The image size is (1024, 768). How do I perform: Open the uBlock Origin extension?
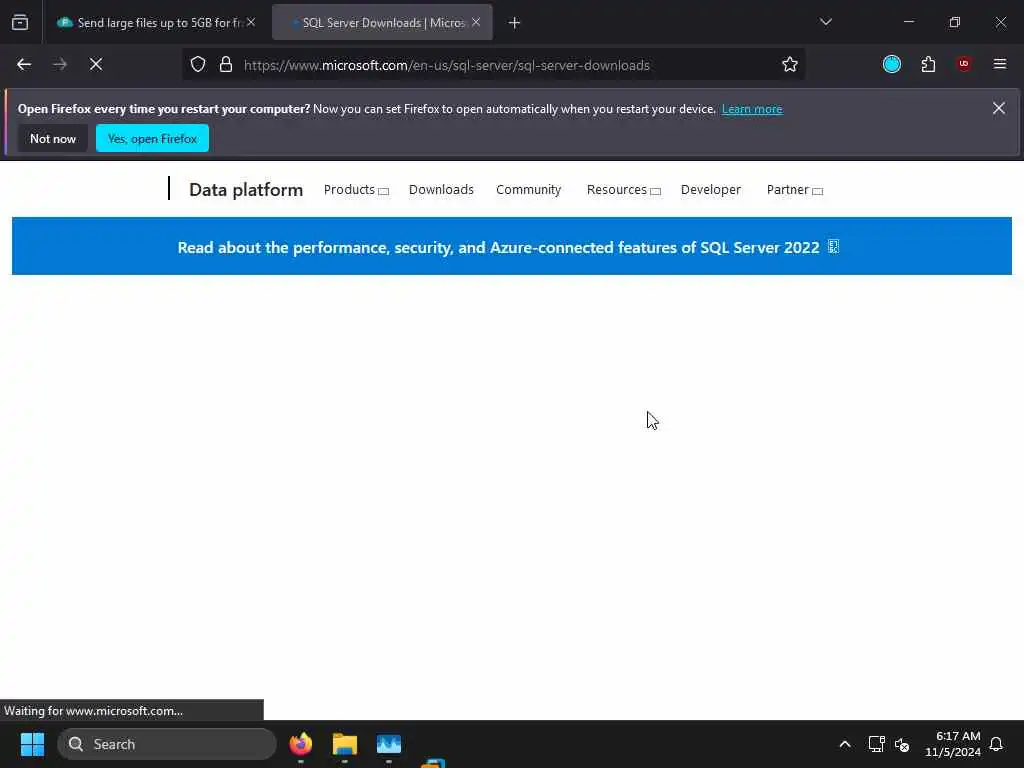pyautogui.click(x=964, y=64)
